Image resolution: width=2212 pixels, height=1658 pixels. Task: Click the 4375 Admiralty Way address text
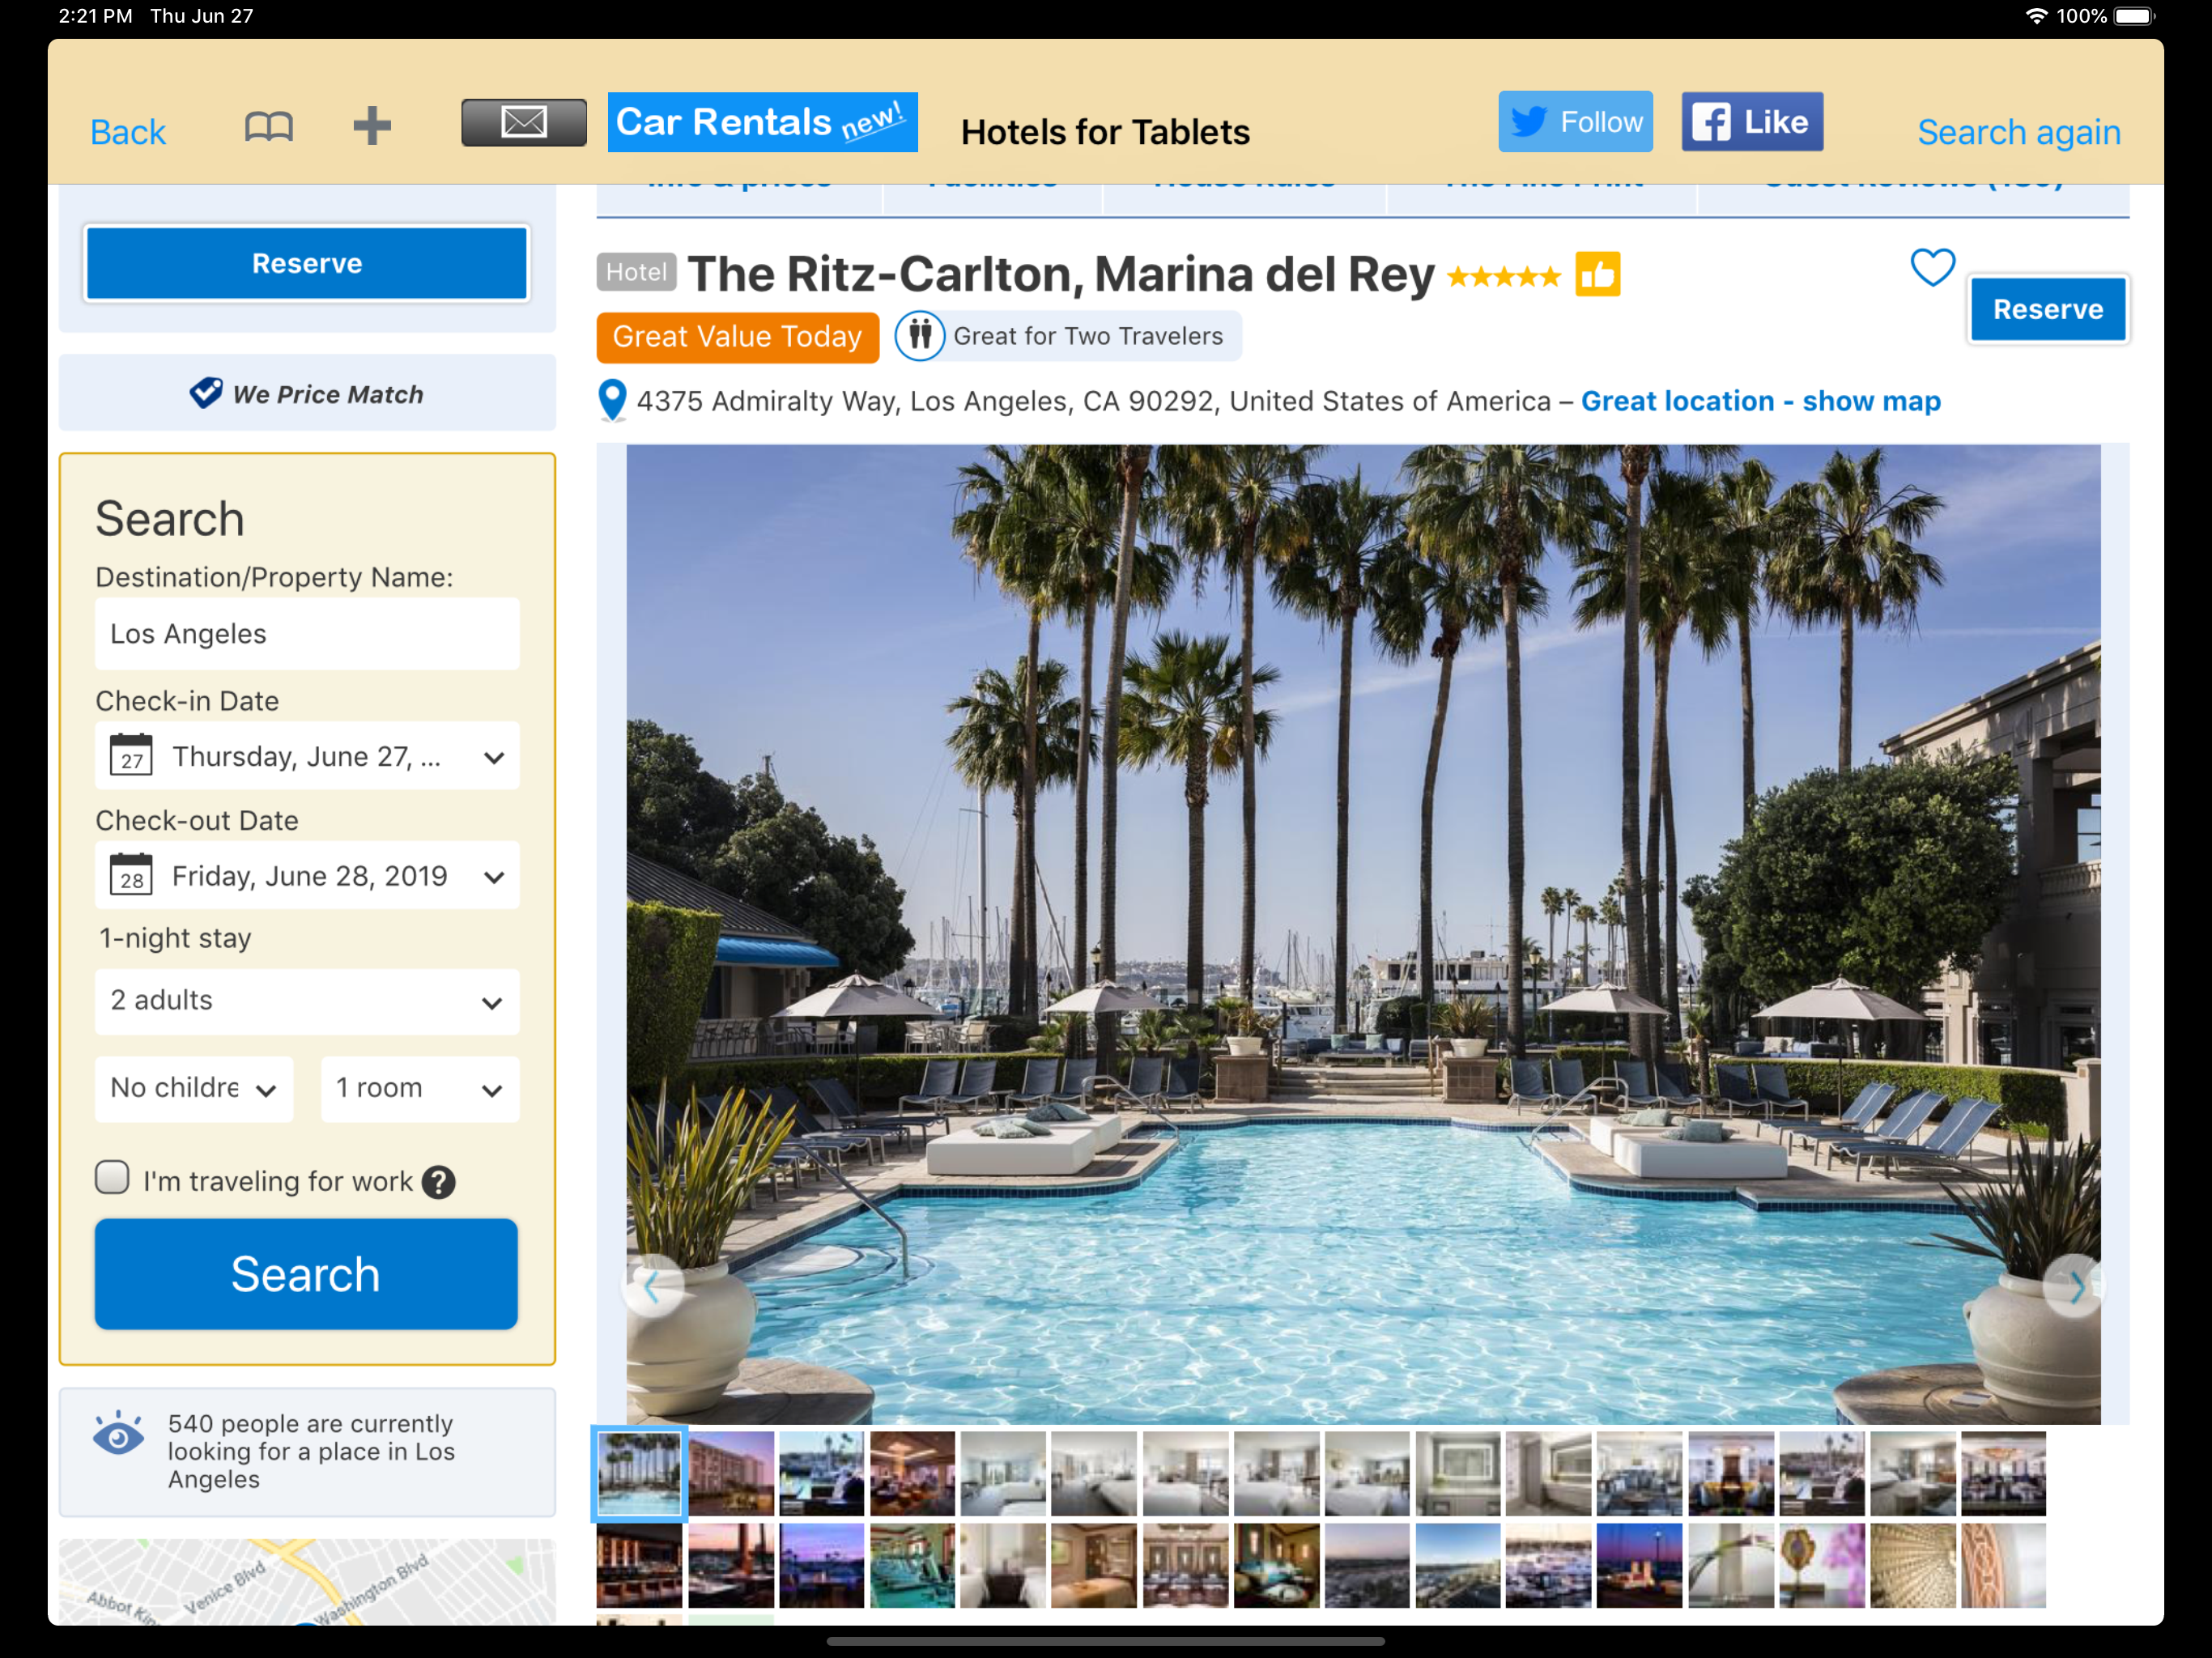click(1094, 401)
